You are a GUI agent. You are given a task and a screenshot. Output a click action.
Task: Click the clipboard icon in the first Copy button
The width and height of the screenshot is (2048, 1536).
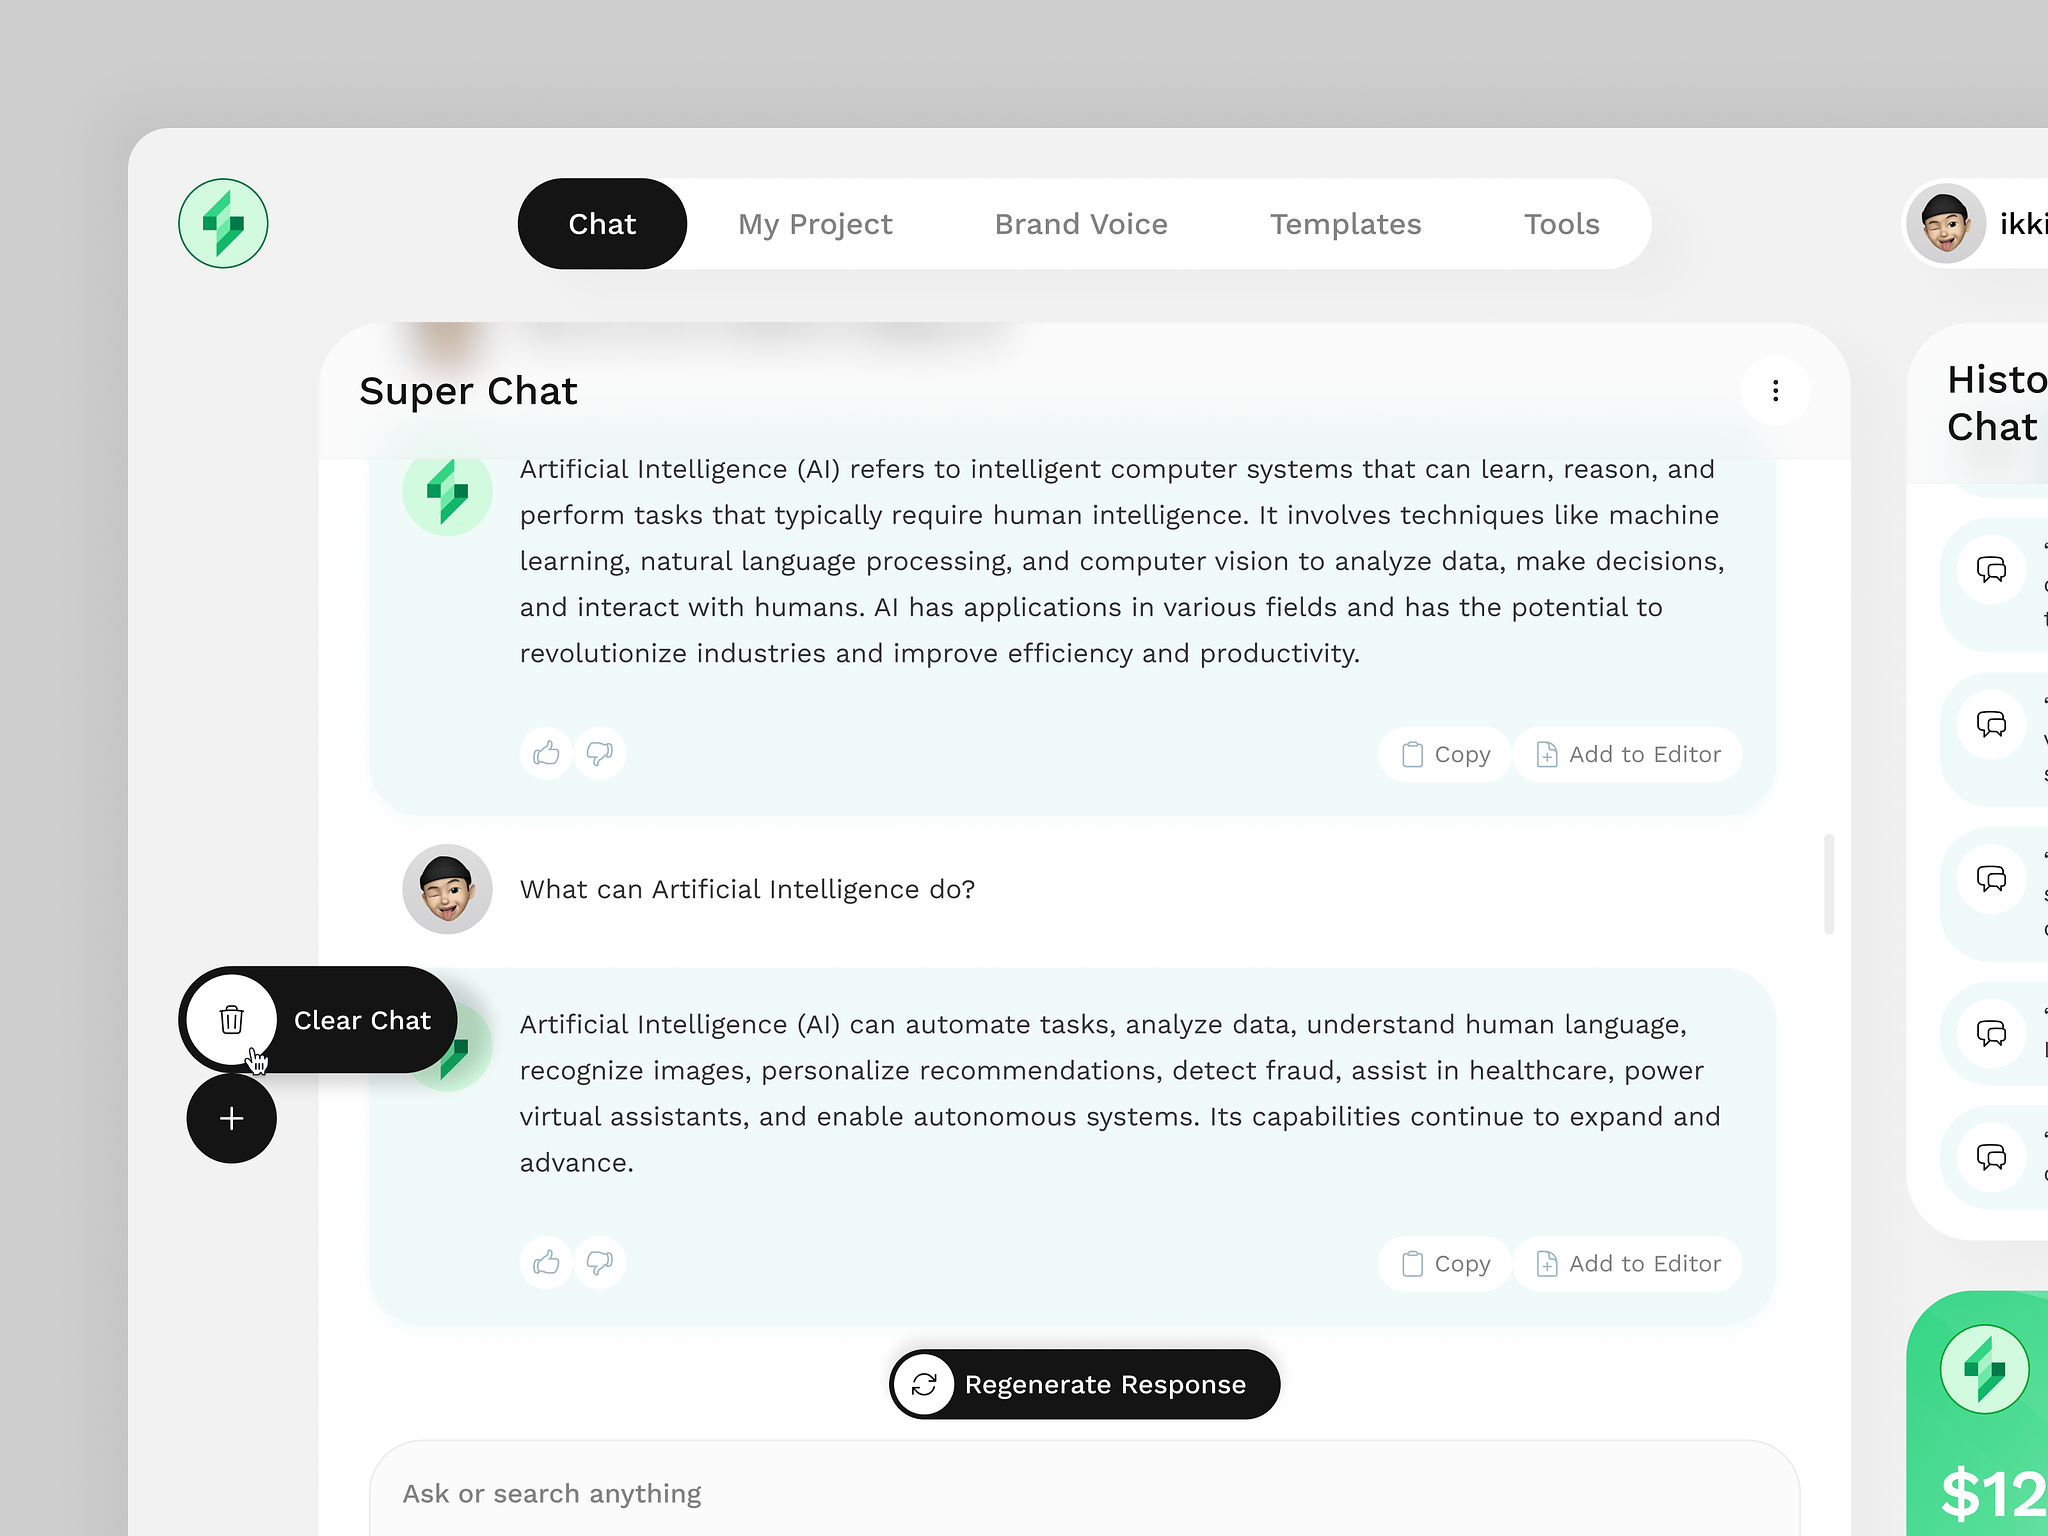1412,754
